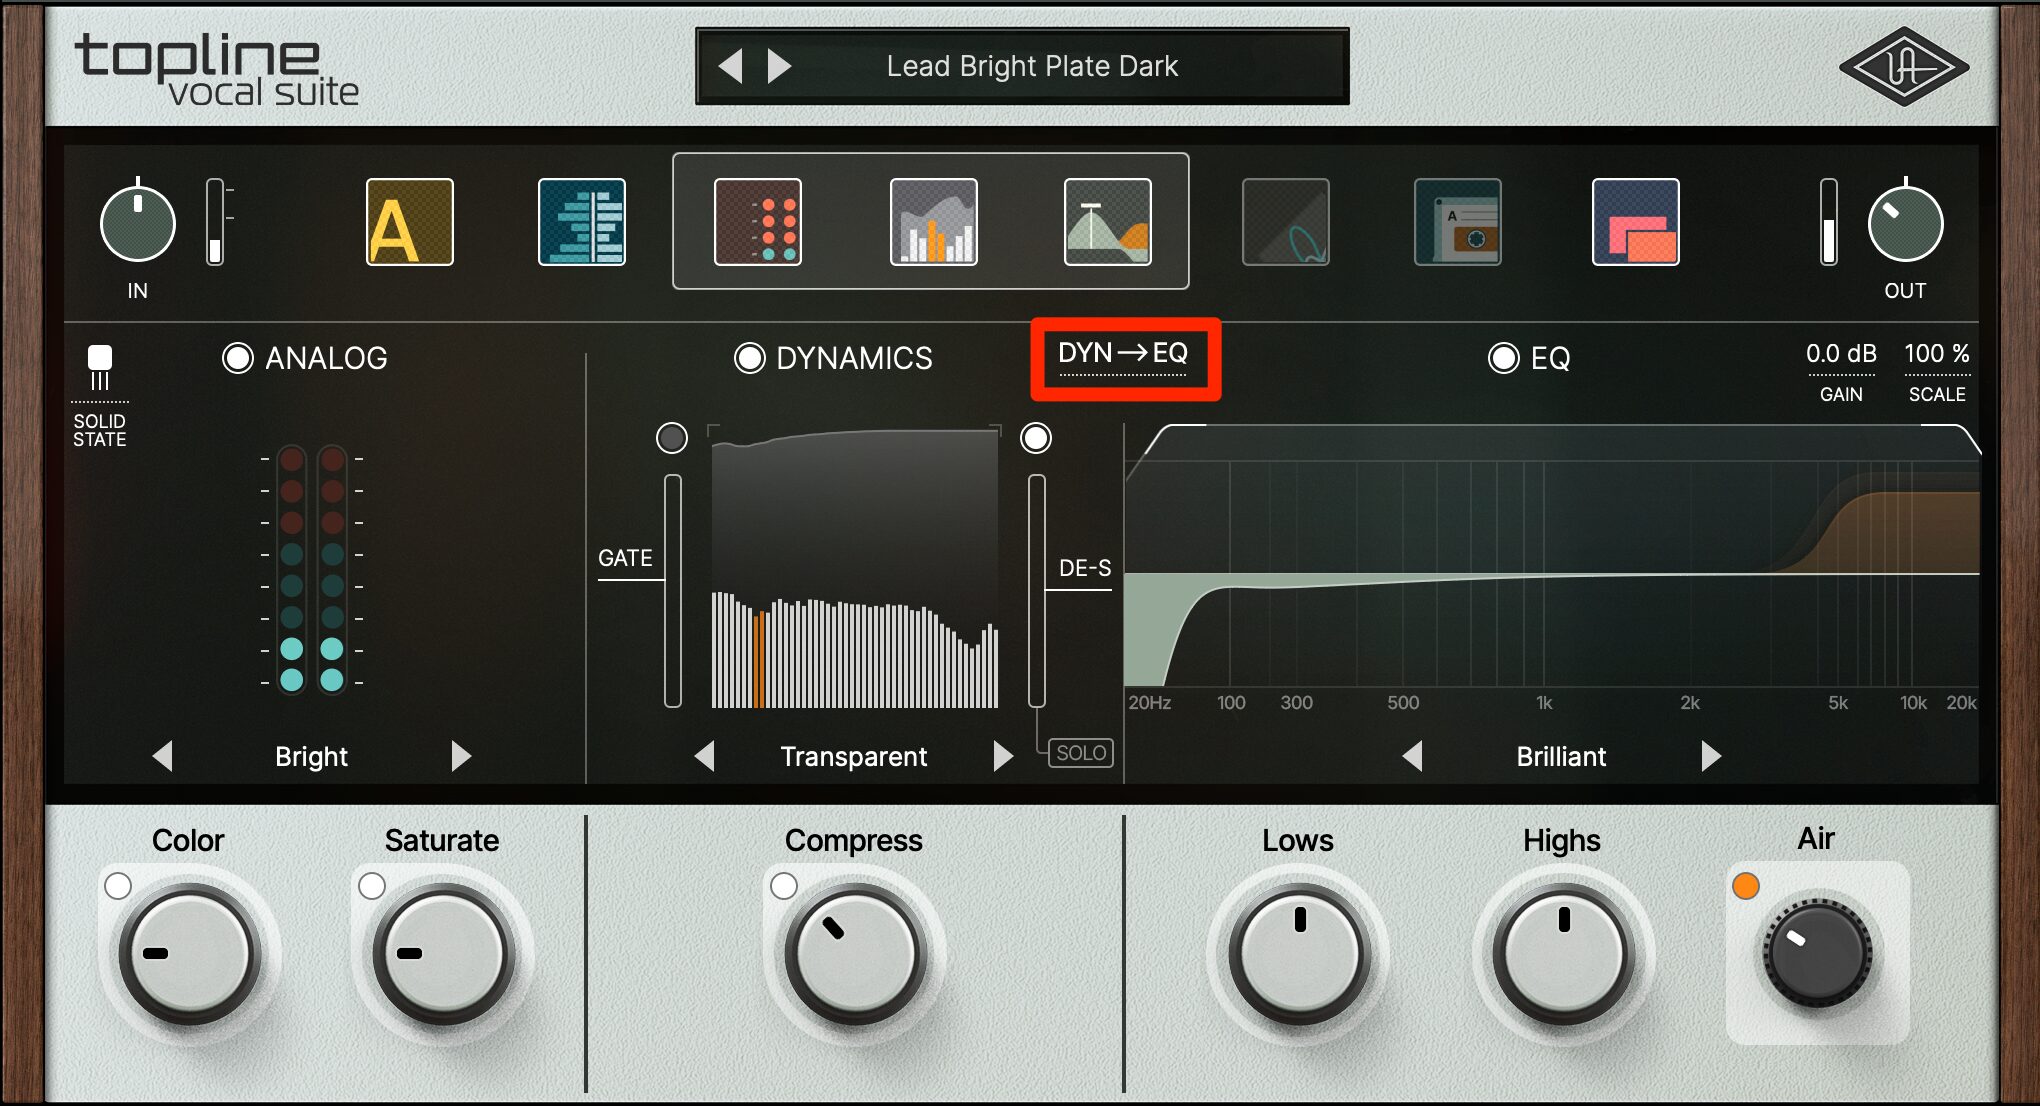This screenshot has height=1106, width=2040.
Task: Toggle the small Color knob enable circle
Action: [x=118, y=886]
